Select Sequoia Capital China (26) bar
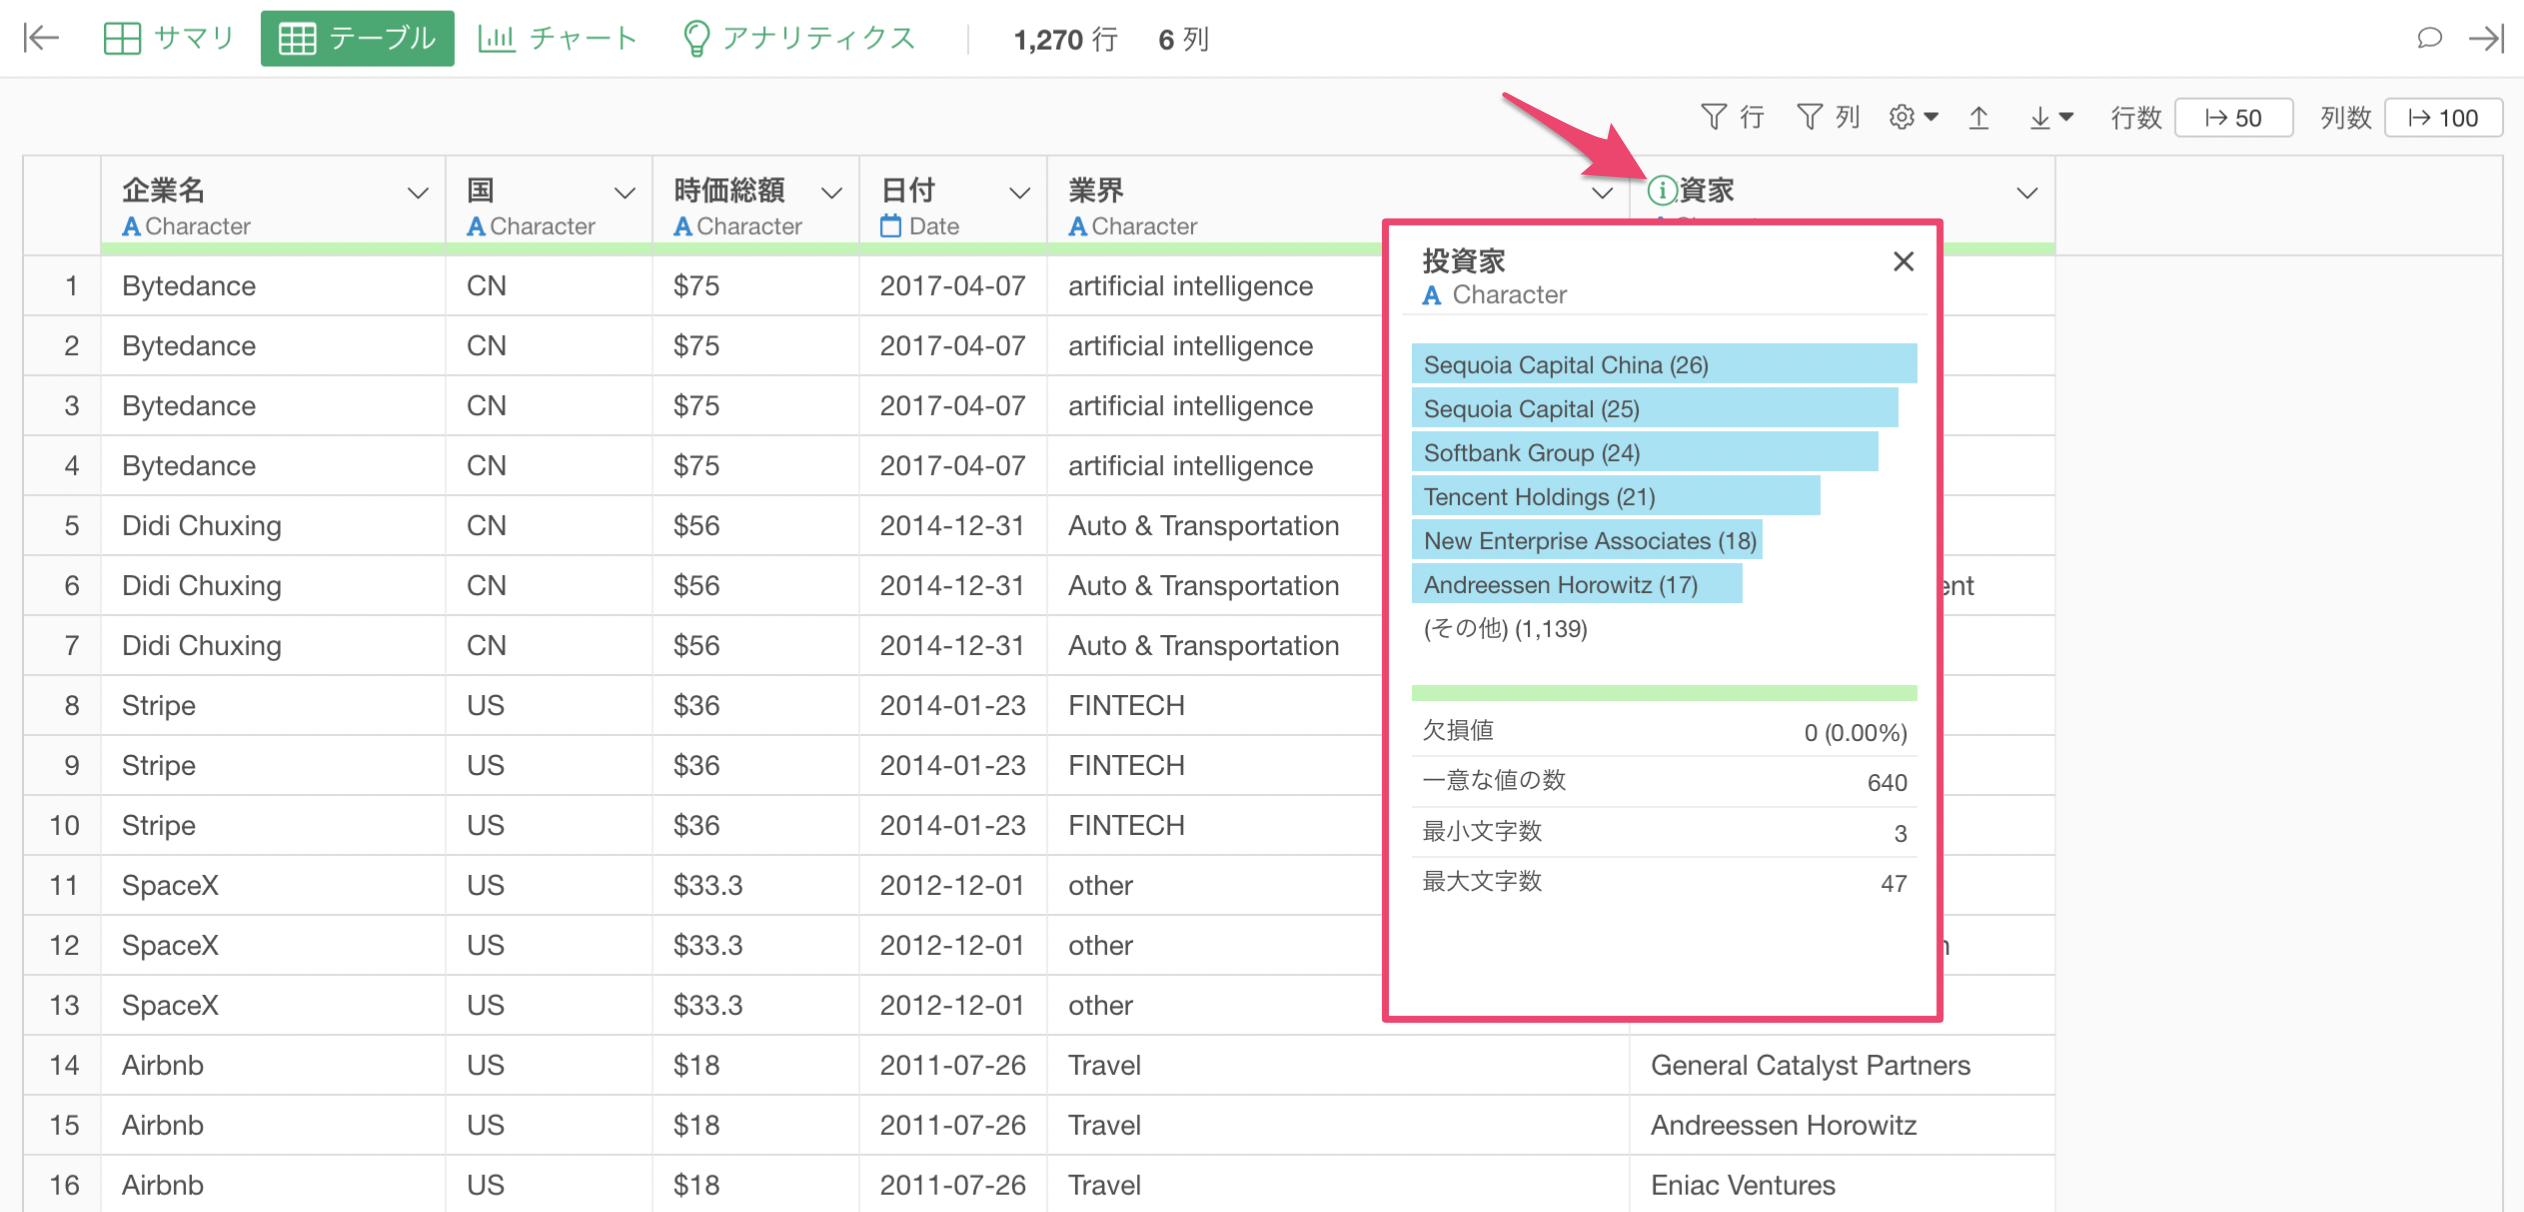 (1664, 365)
